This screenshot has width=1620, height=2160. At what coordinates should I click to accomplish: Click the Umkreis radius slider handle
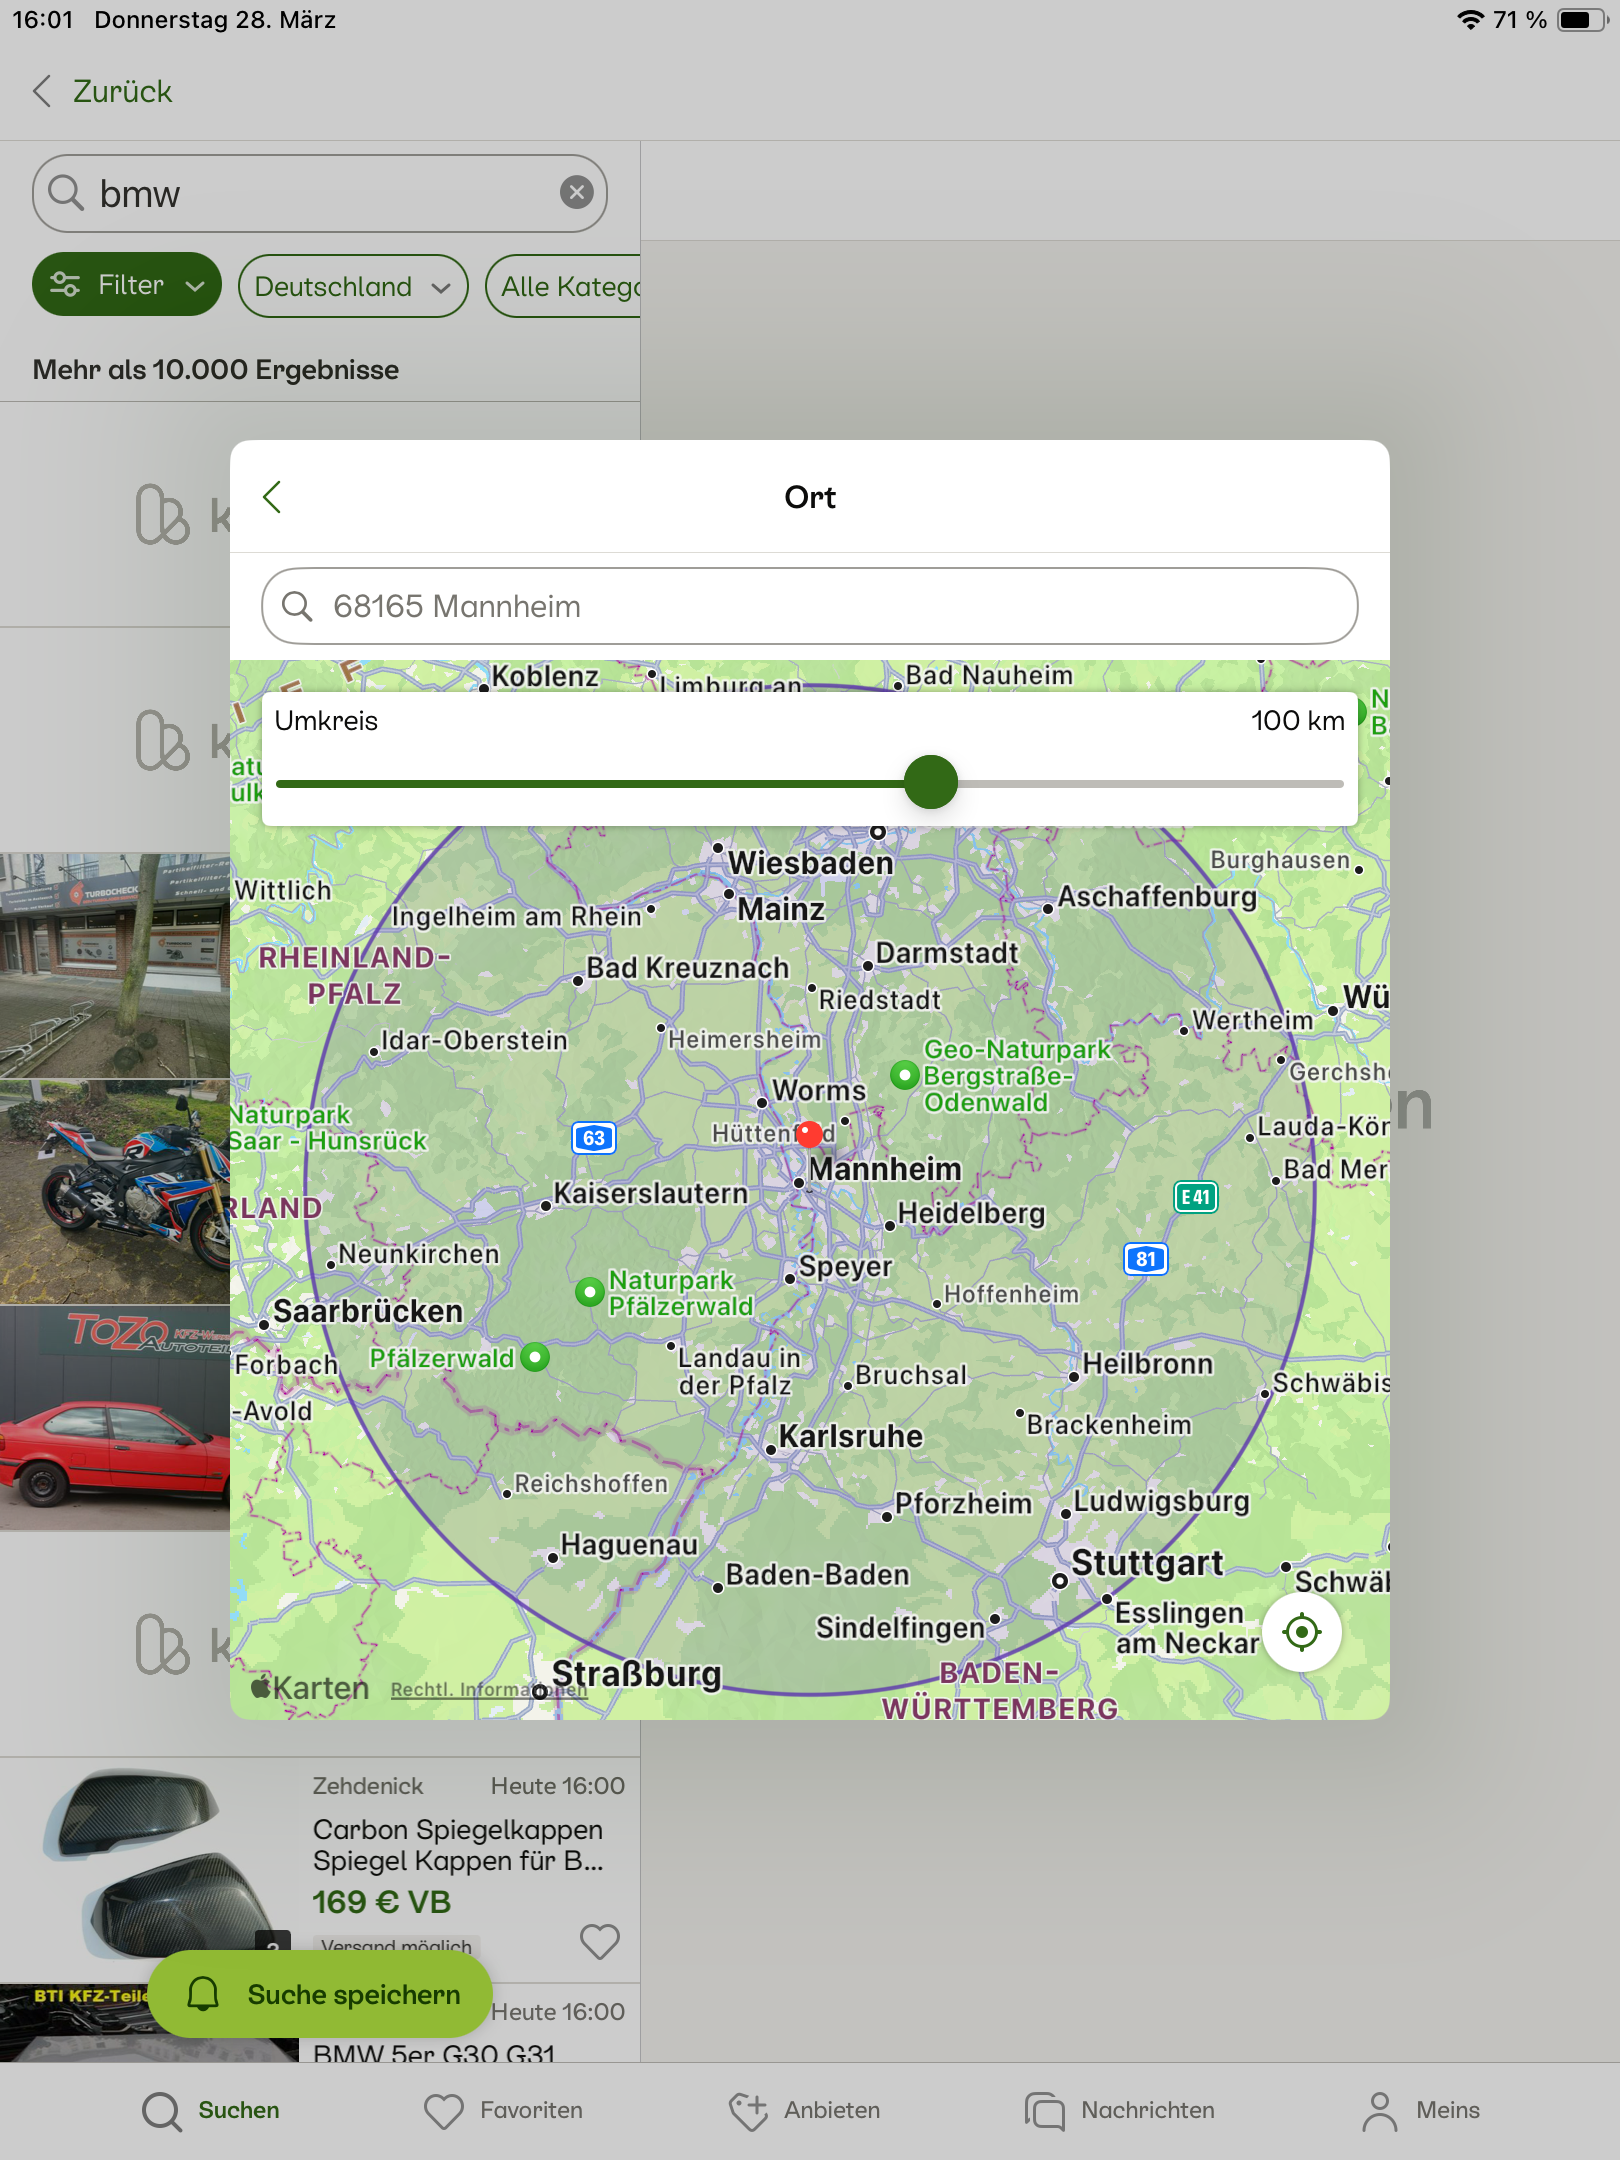(x=930, y=783)
